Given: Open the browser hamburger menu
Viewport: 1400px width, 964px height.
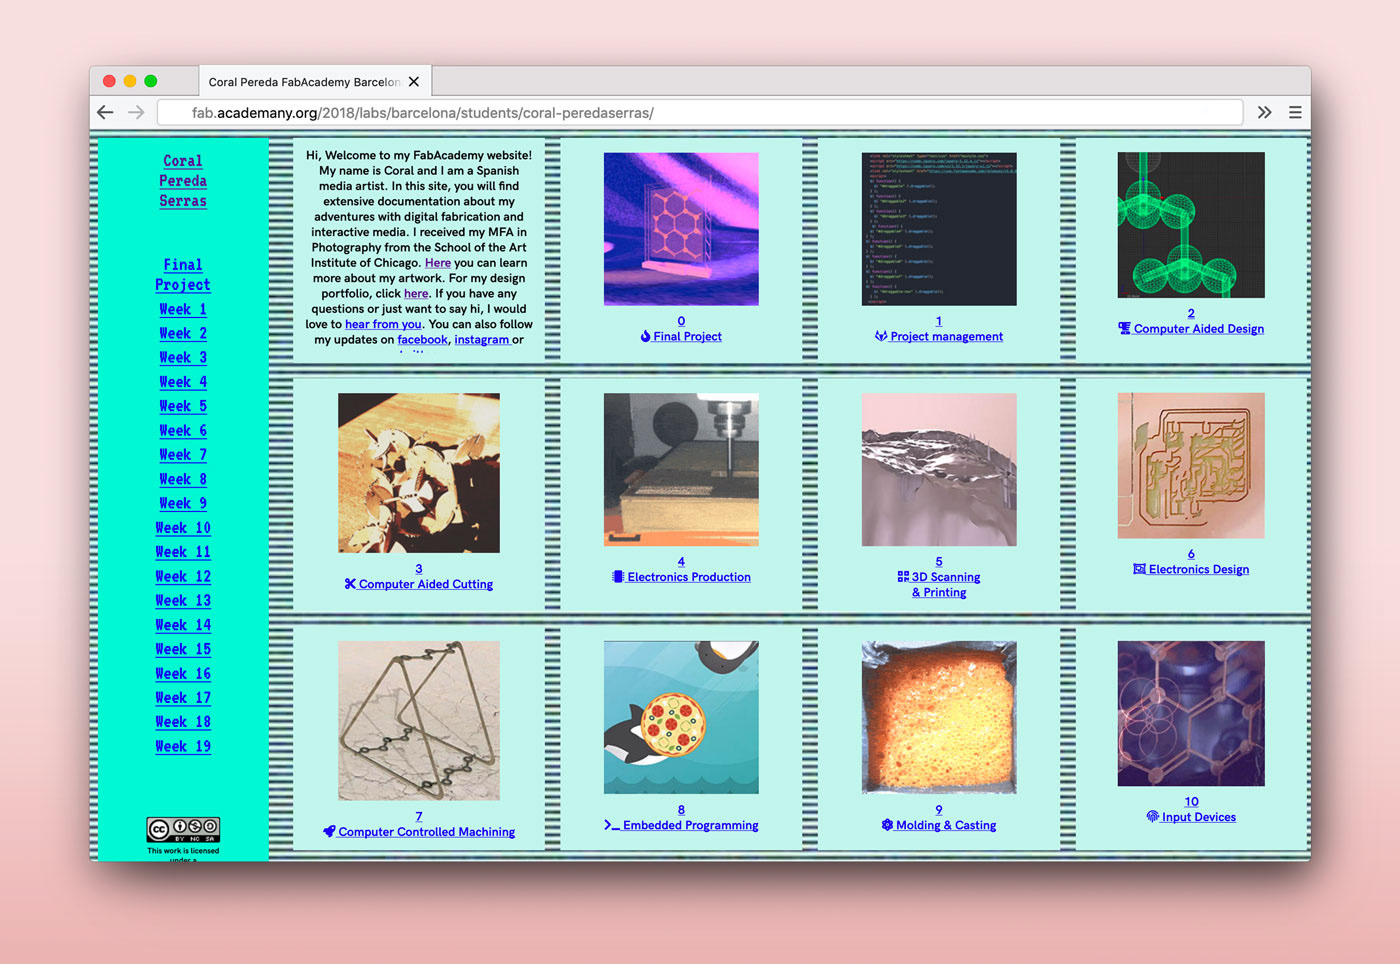Looking at the screenshot, I should (x=1295, y=113).
